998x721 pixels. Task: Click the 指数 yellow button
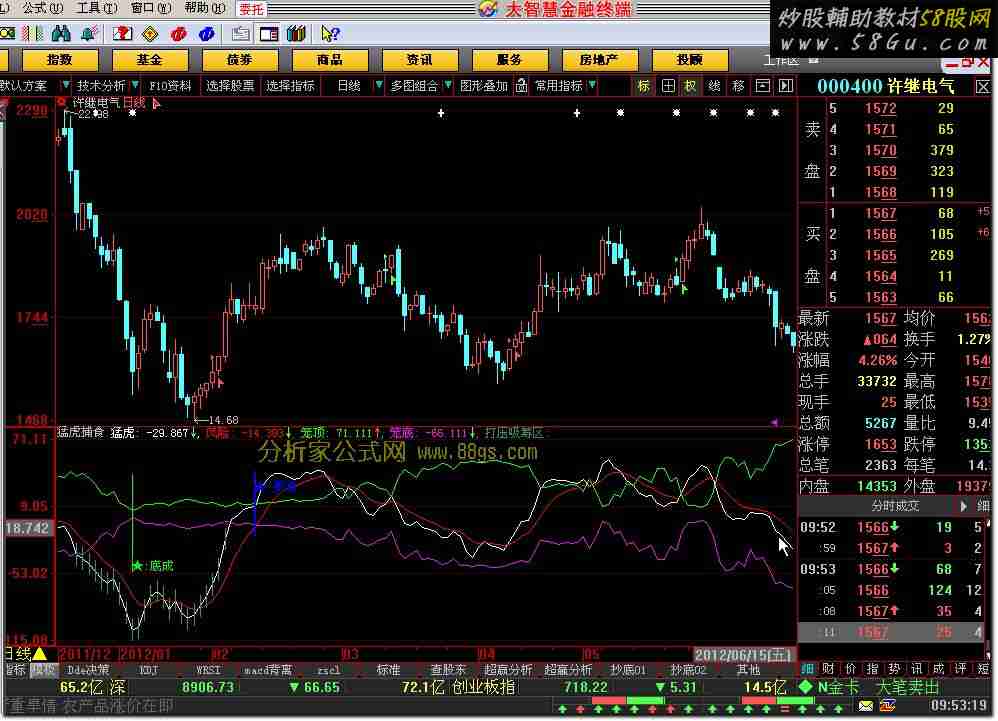pyautogui.click(x=60, y=60)
